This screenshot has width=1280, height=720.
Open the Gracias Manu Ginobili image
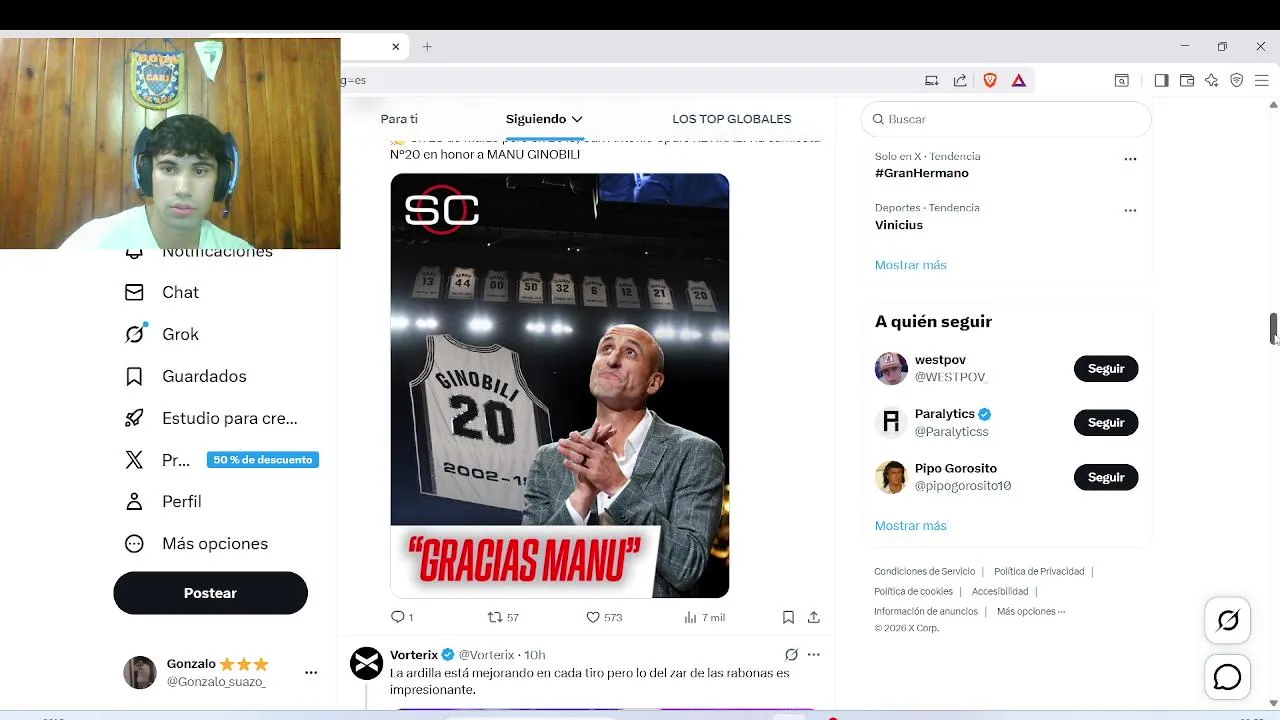(x=559, y=385)
